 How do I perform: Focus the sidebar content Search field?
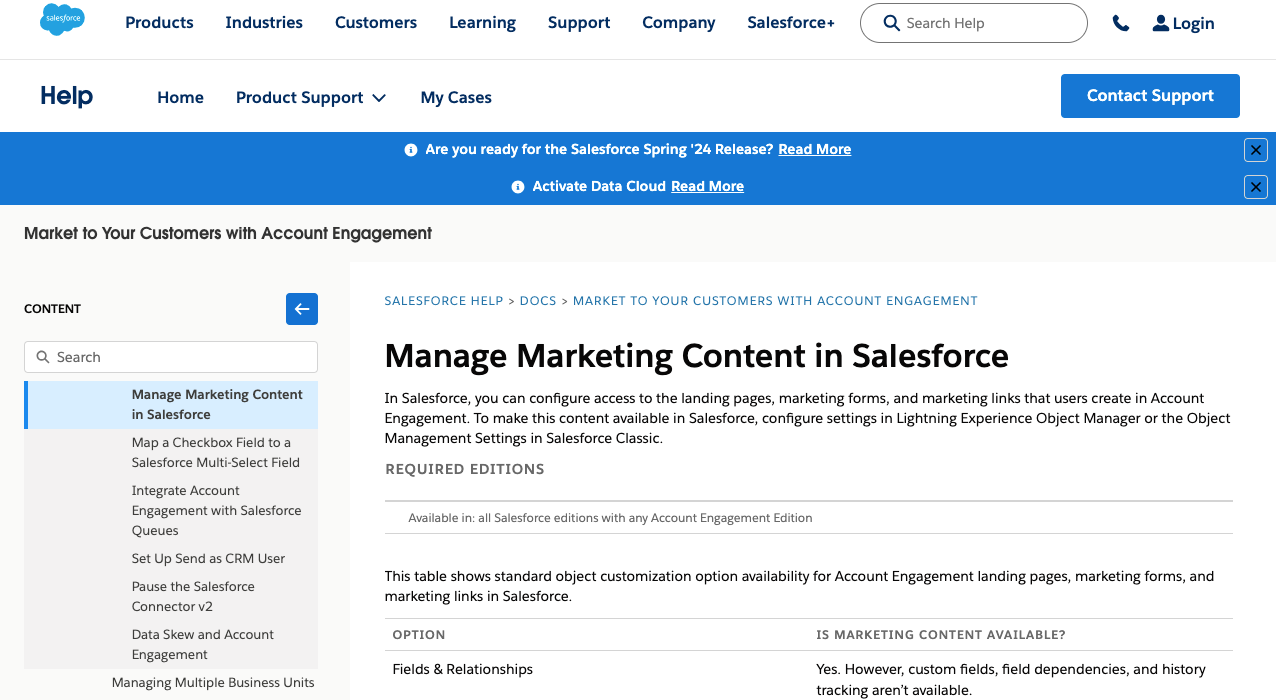(x=171, y=357)
